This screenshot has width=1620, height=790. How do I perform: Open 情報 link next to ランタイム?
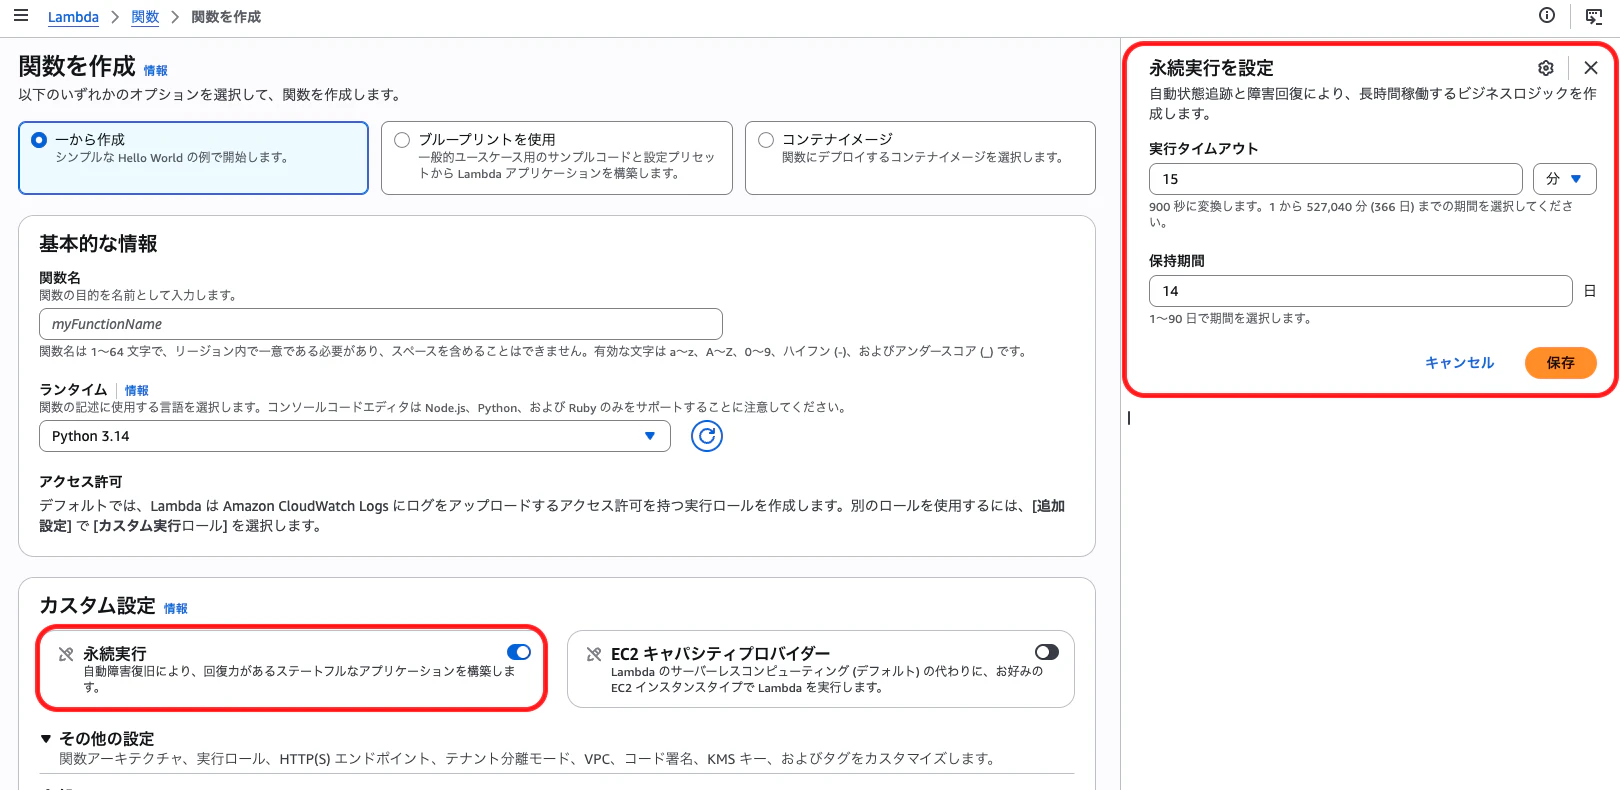click(136, 391)
